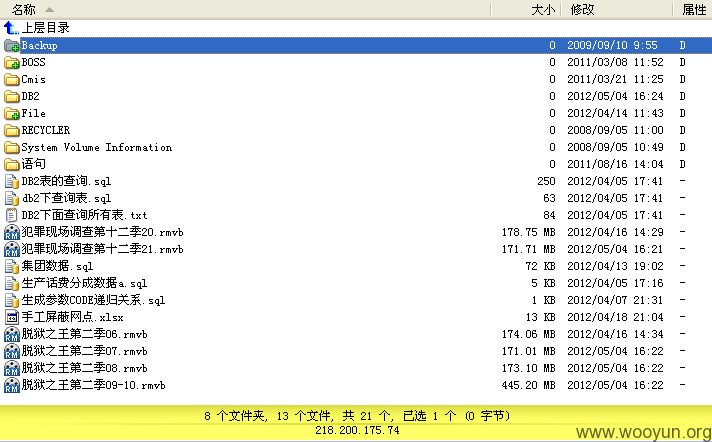712x442 pixels.
Task: Select the Cmis folder name
Action: 34,79
